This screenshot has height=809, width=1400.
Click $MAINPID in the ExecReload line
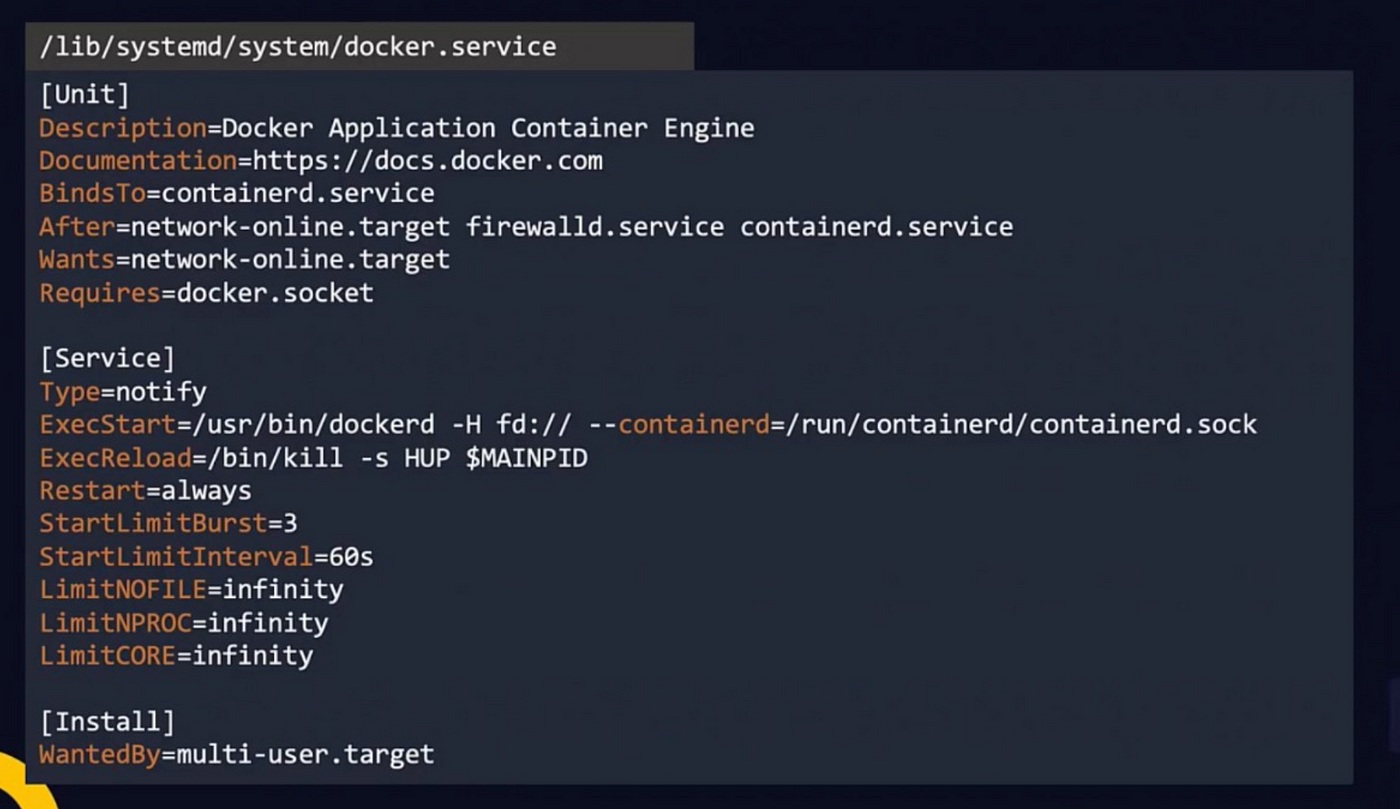click(x=527, y=458)
